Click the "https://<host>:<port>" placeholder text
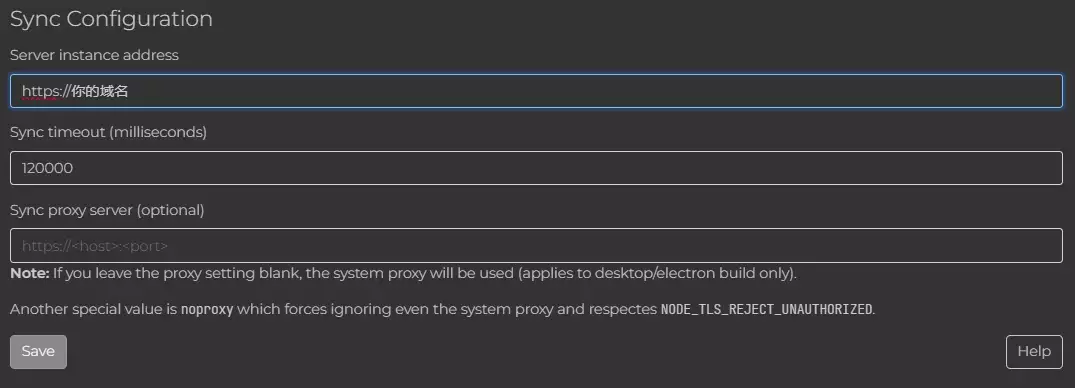The height and width of the screenshot is (388, 1075). (95, 246)
